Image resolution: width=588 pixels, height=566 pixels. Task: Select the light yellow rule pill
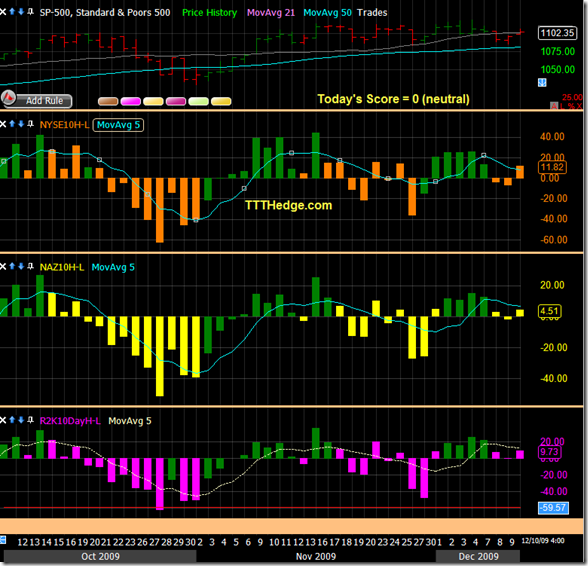[153, 101]
